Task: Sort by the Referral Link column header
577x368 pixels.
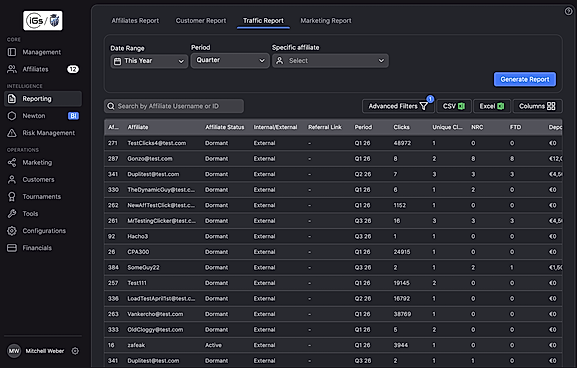Action: (325, 127)
